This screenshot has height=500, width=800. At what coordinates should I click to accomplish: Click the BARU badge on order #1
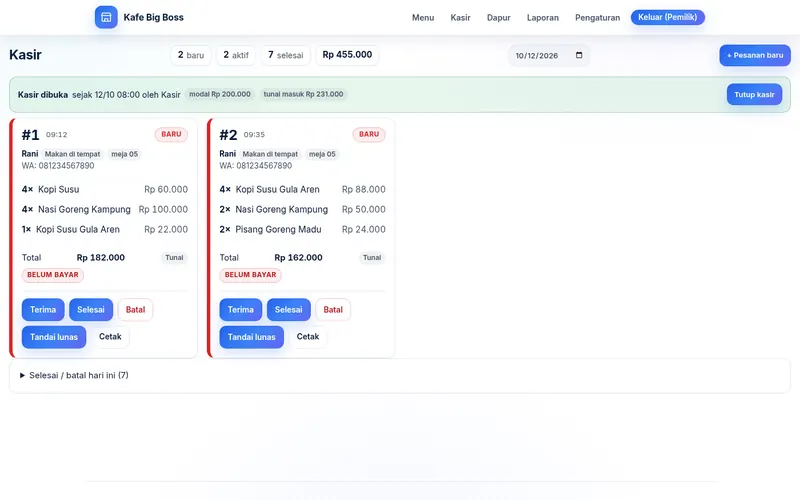pos(171,134)
